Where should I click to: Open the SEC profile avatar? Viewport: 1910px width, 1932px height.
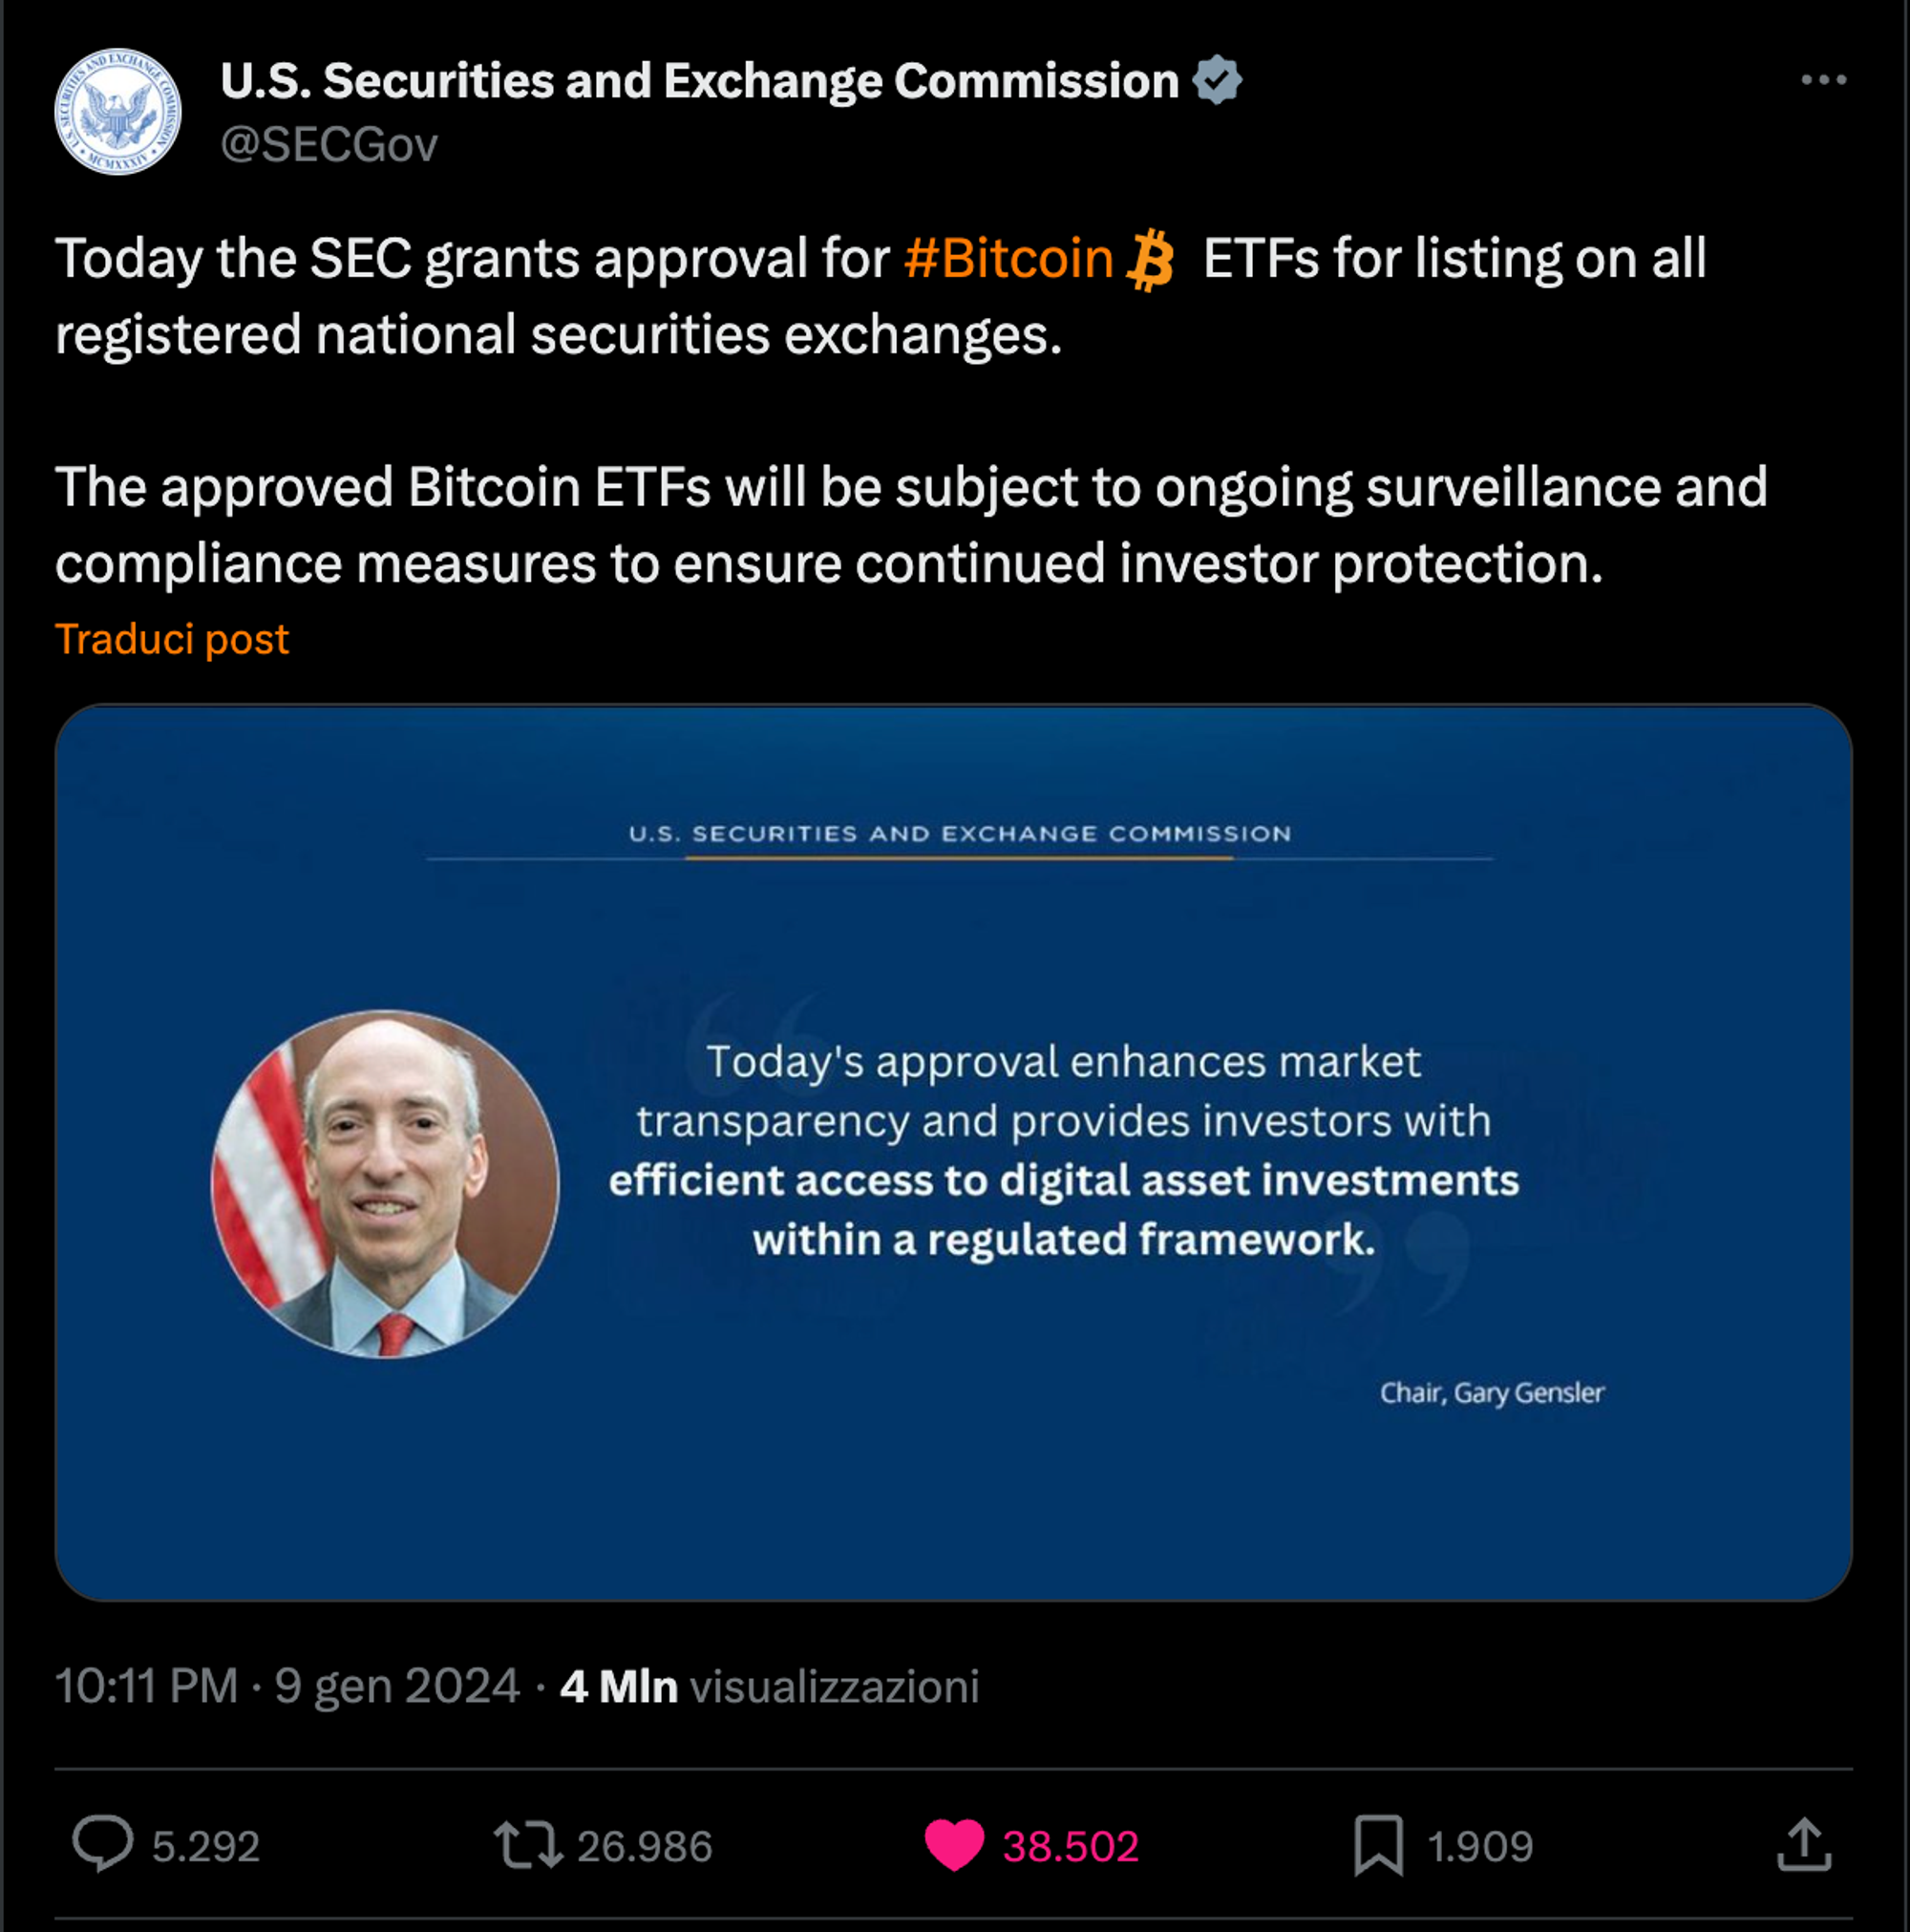coord(117,111)
